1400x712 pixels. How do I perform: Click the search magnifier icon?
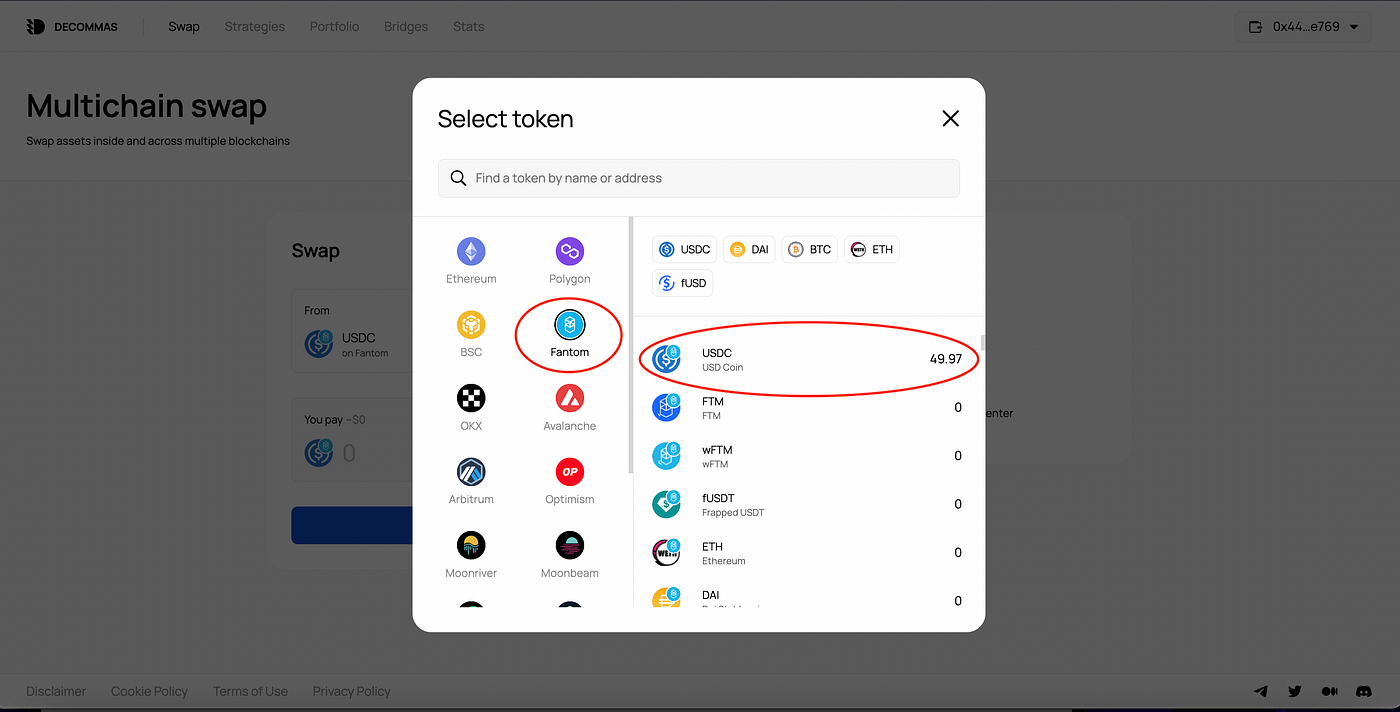[458, 178]
